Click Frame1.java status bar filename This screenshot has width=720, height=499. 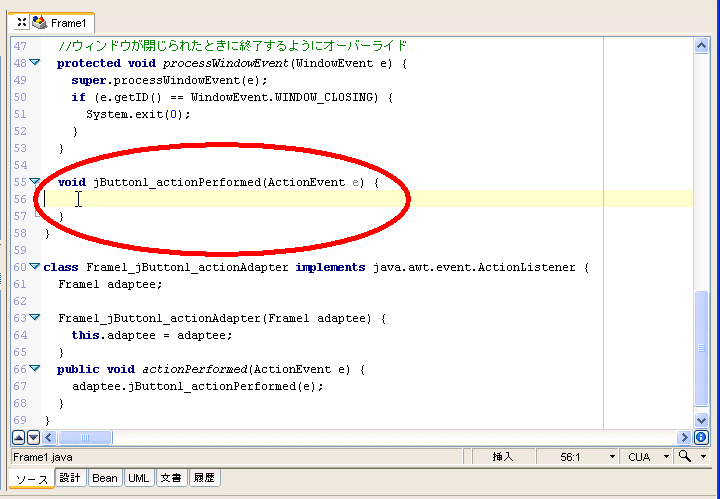43,457
